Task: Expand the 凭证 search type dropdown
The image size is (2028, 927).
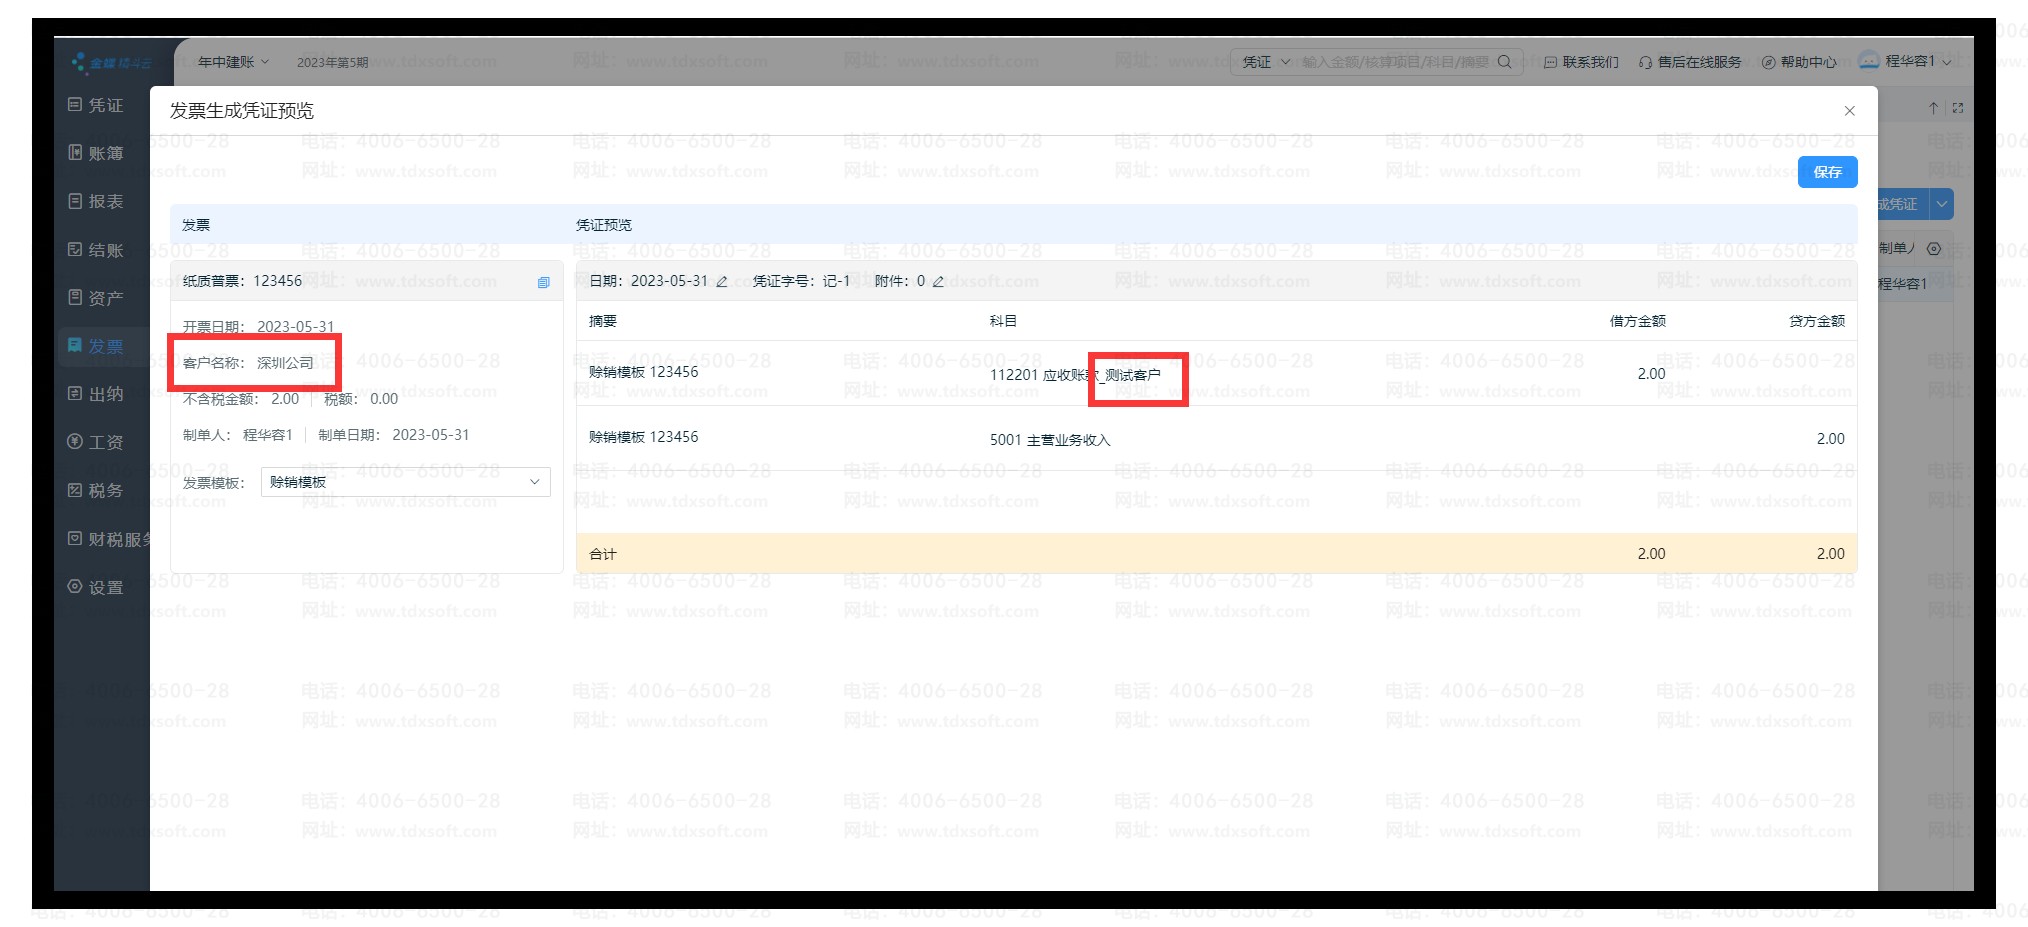Action: (x=1264, y=62)
